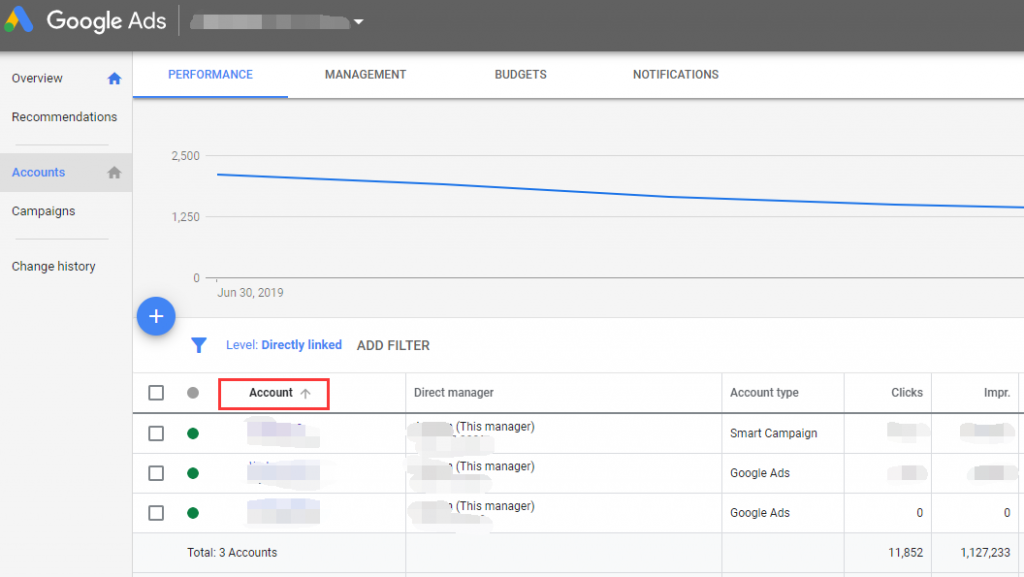The width and height of the screenshot is (1024, 577).
Task: Click the Jun 30, 2019 chart date label
Action: click(x=250, y=292)
